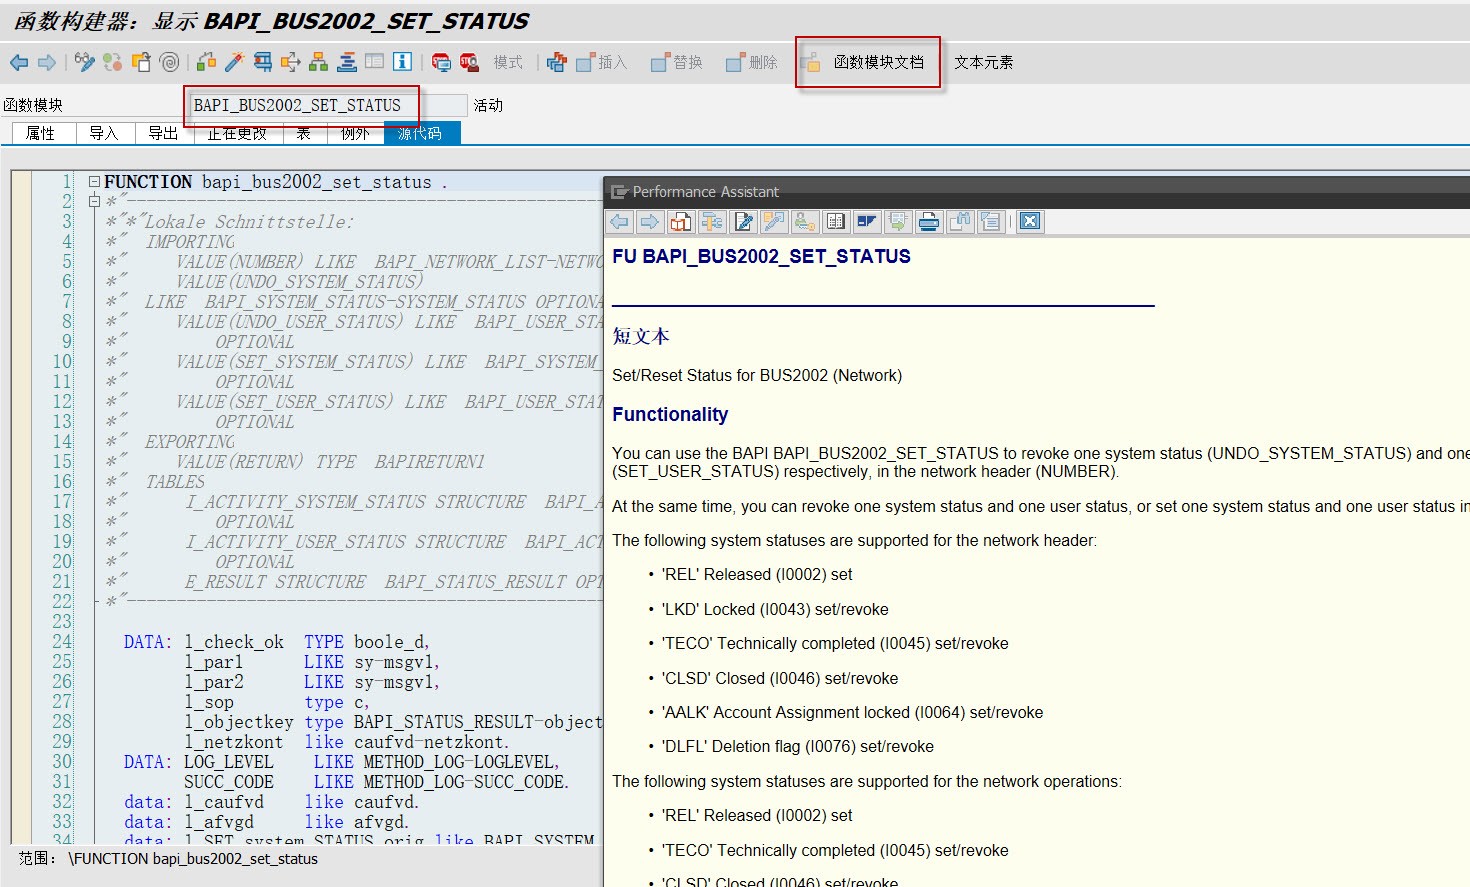Collapse the FUNCTION code block at line 1

pyautogui.click(x=92, y=182)
